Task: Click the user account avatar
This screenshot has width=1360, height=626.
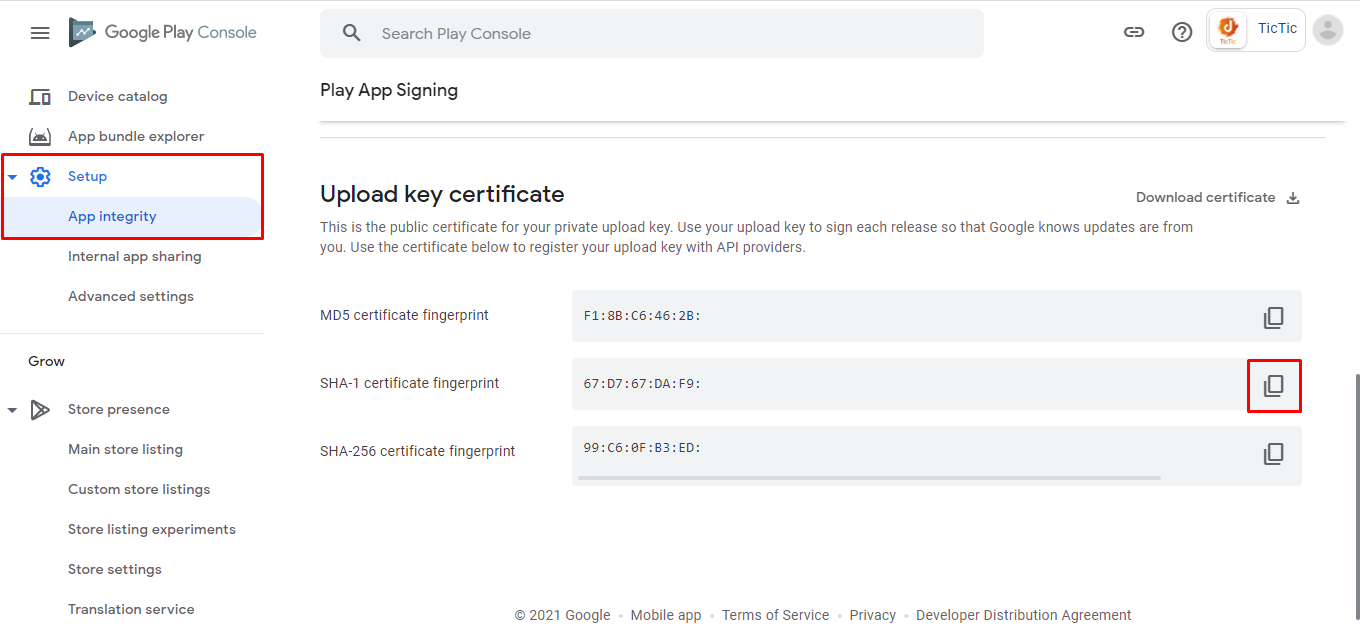Action: click(x=1327, y=30)
